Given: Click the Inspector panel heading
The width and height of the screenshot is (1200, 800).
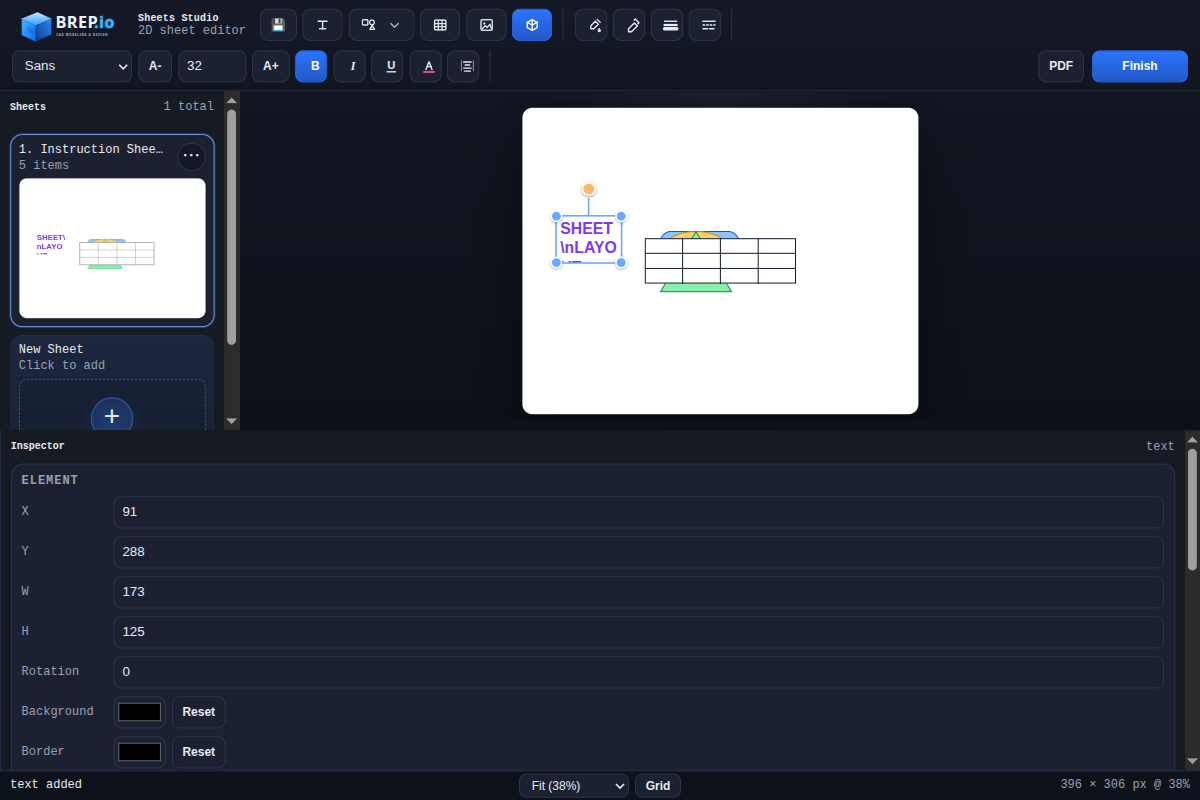Looking at the screenshot, I should [38, 446].
